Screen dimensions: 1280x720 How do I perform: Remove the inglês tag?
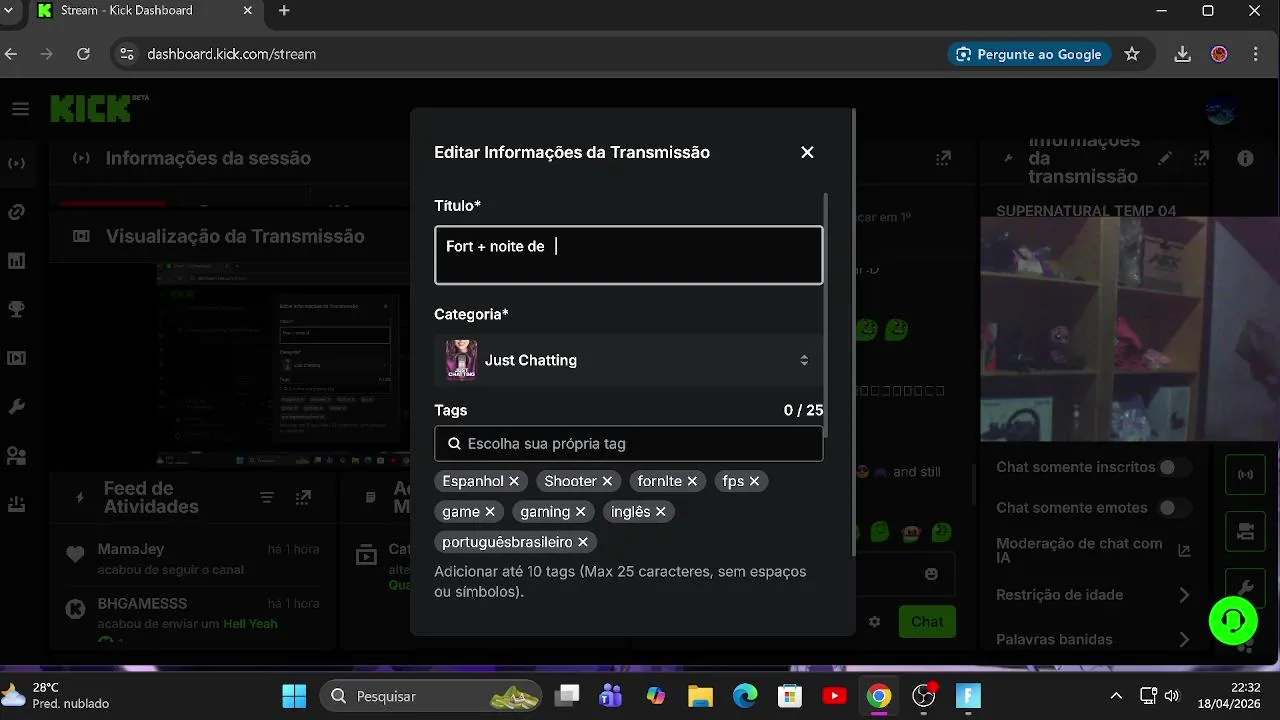point(661,511)
